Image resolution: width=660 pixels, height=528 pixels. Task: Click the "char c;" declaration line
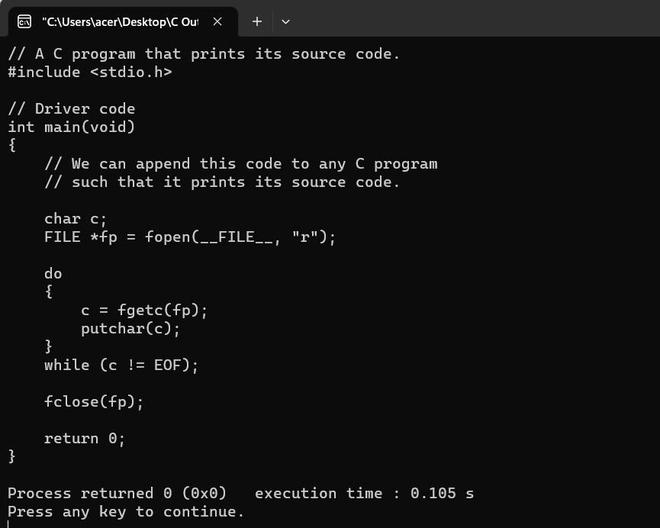click(x=75, y=219)
